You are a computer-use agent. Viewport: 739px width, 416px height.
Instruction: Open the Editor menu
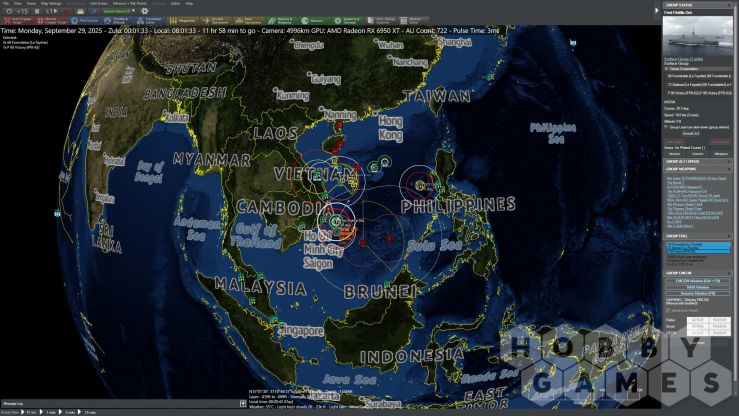(x=175, y=3)
